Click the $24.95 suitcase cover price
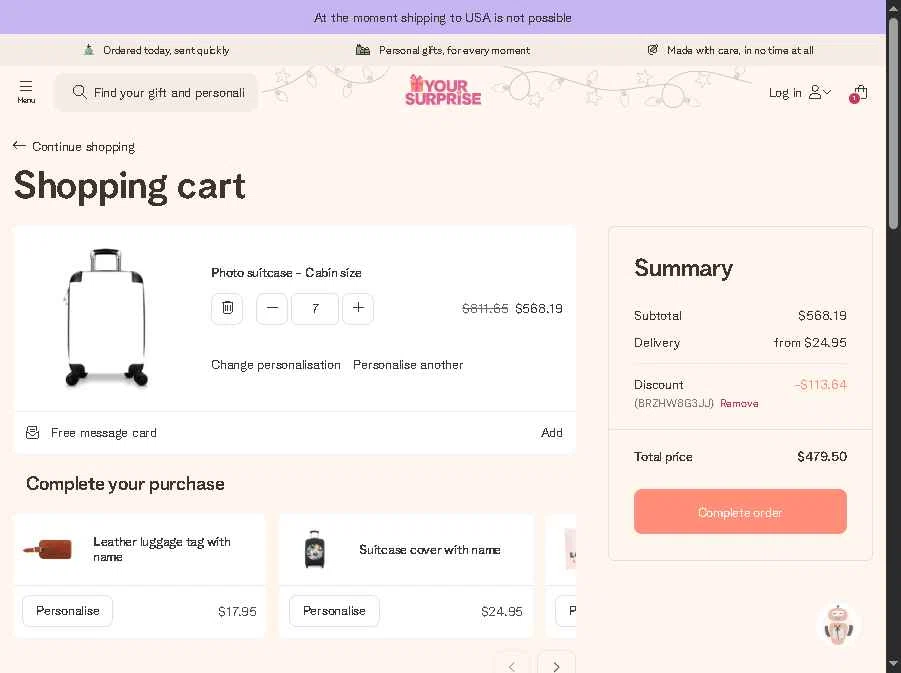 point(502,612)
